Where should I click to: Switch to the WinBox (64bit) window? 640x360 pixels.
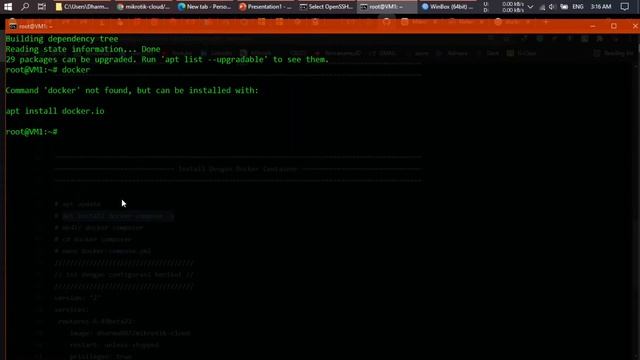(448, 7)
